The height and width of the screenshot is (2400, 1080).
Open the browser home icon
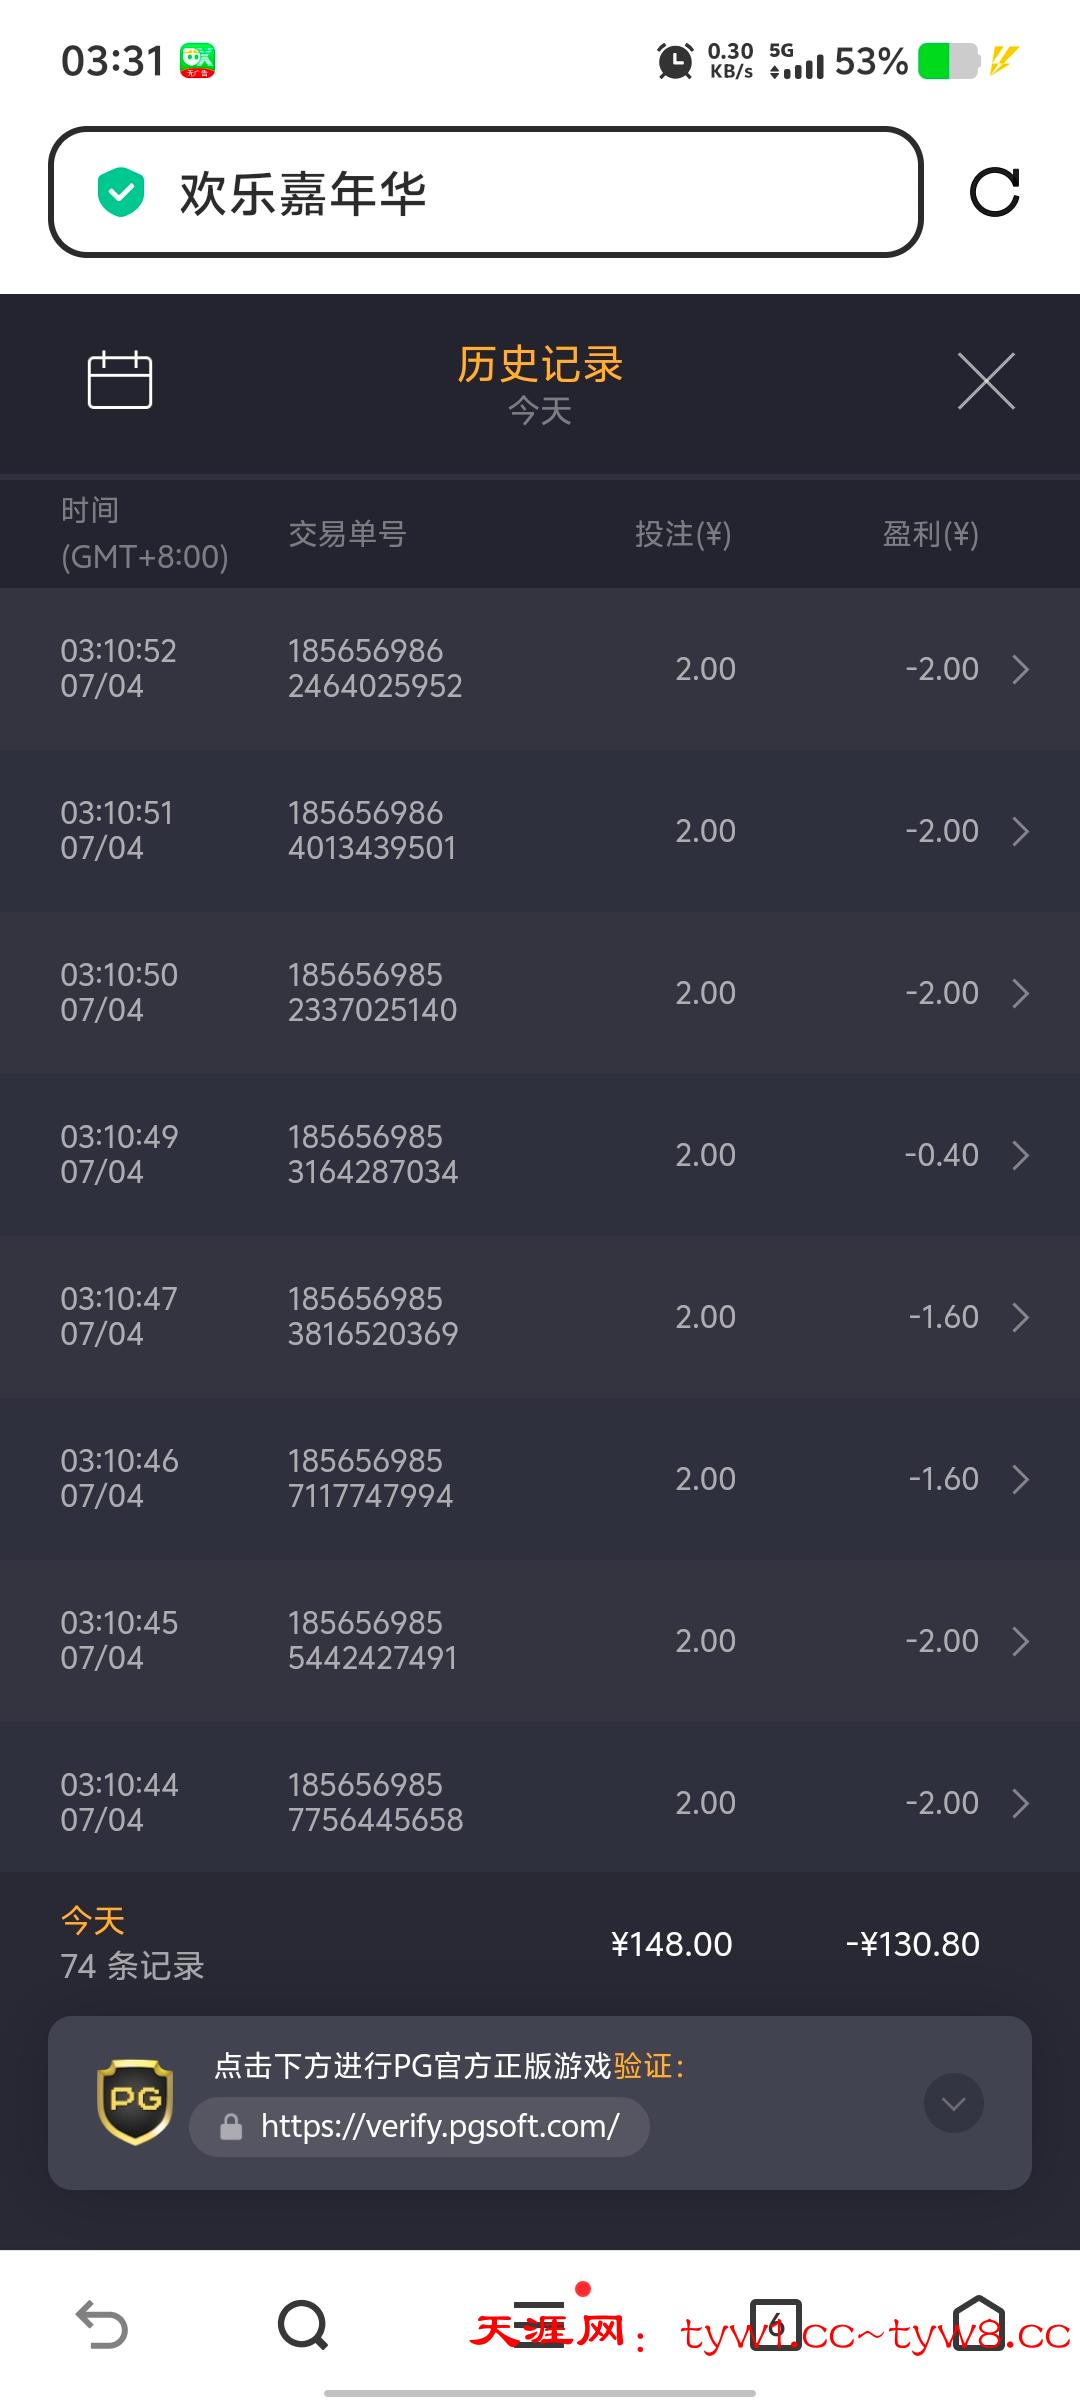tap(978, 2324)
